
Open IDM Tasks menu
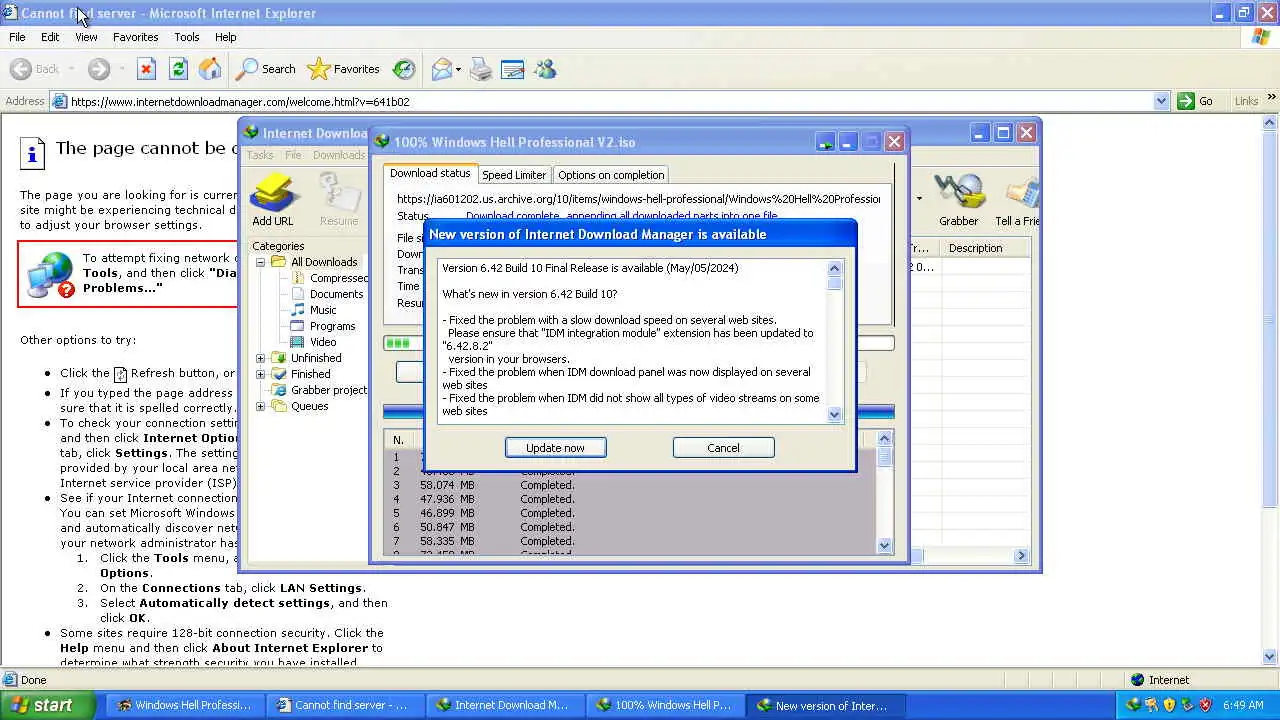tap(260, 155)
